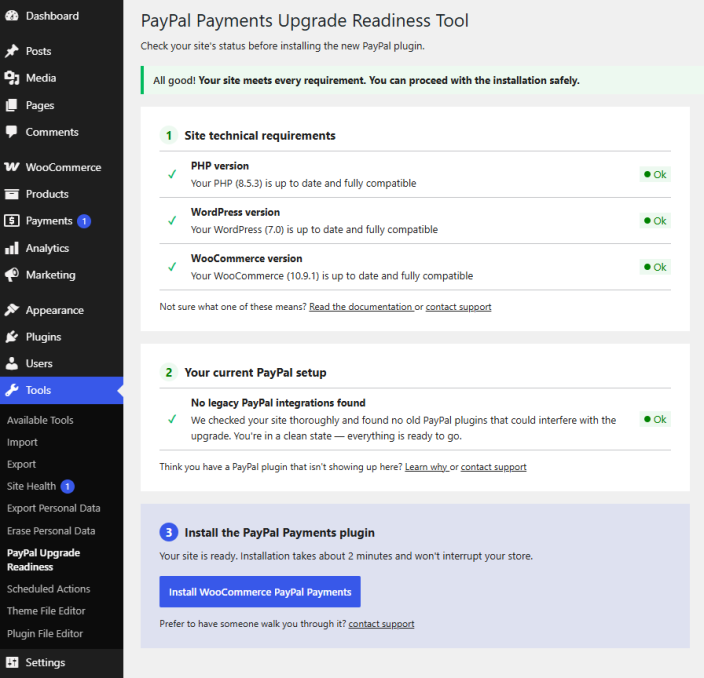Click the Users person icon
Screen dimensions: 704x678
pyautogui.click(x=12, y=363)
